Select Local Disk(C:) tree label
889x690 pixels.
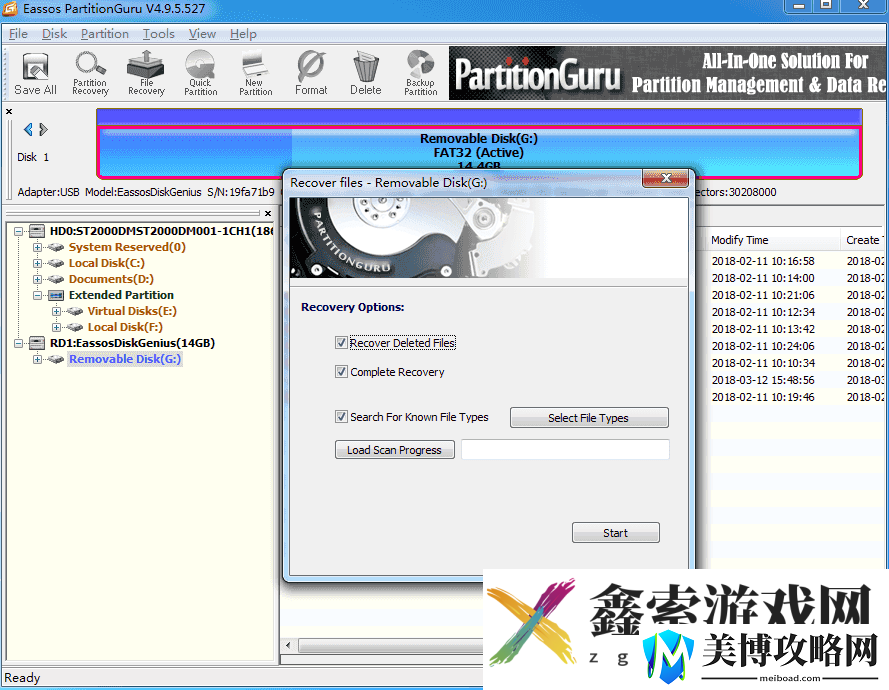coord(107,263)
